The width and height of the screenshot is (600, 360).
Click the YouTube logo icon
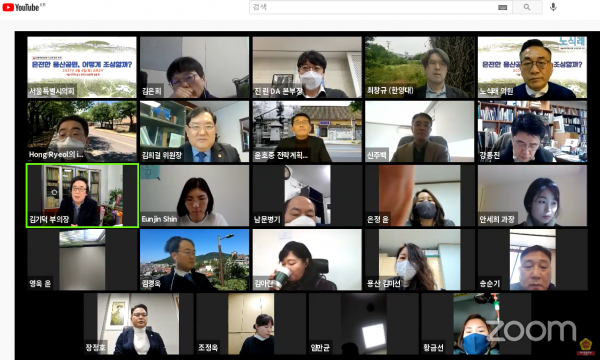pos(21,7)
